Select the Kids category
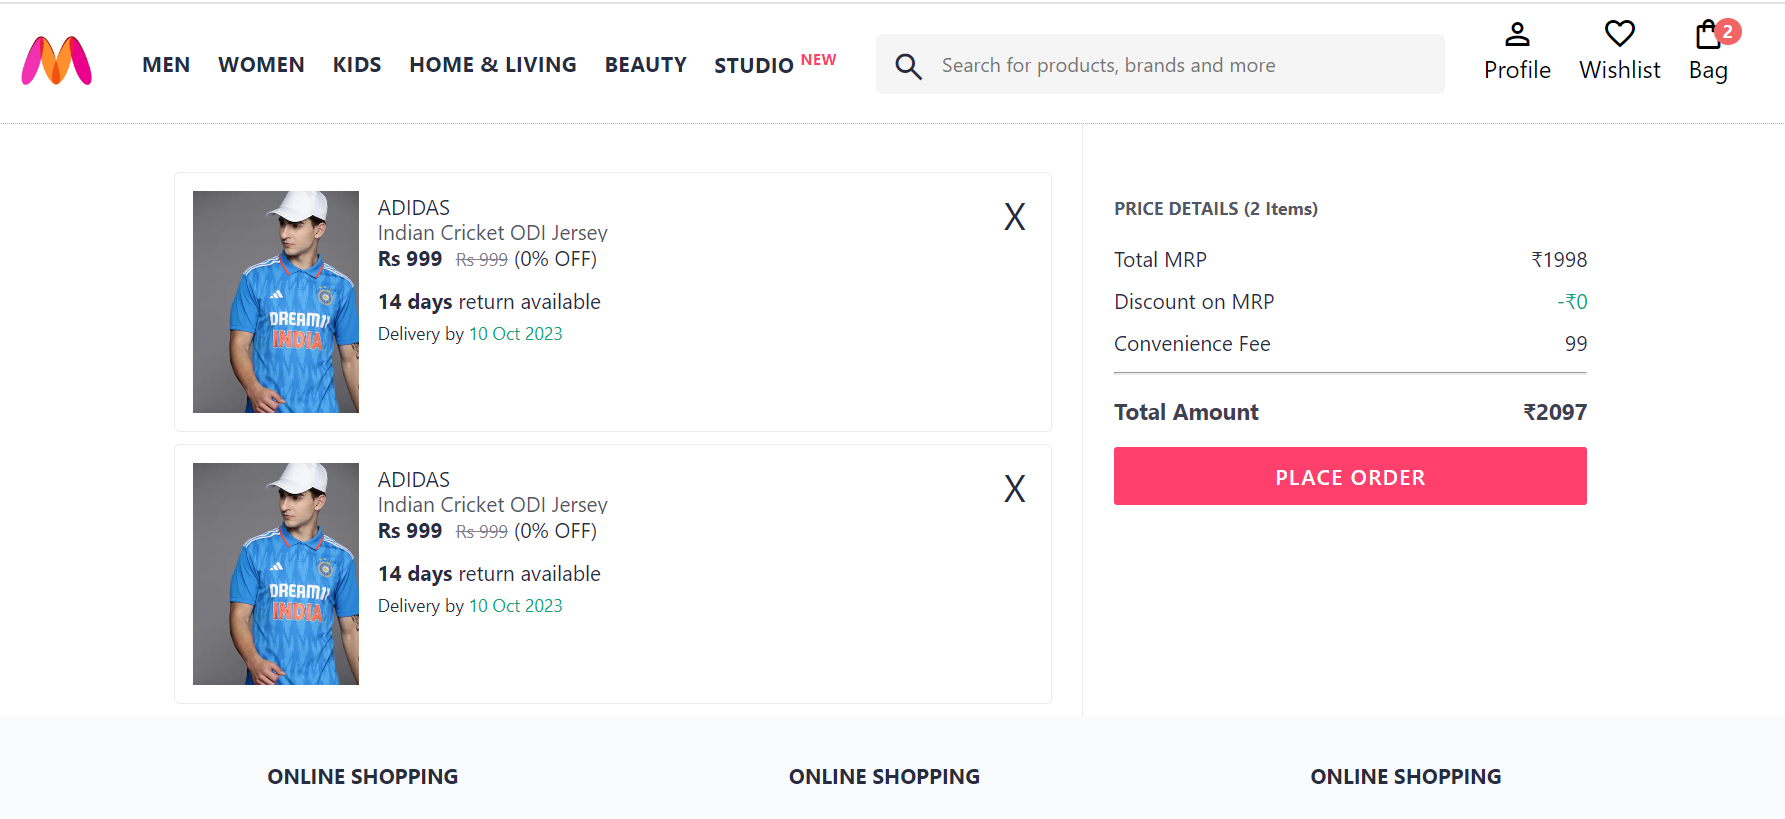The width and height of the screenshot is (1785, 819). click(x=357, y=65)
